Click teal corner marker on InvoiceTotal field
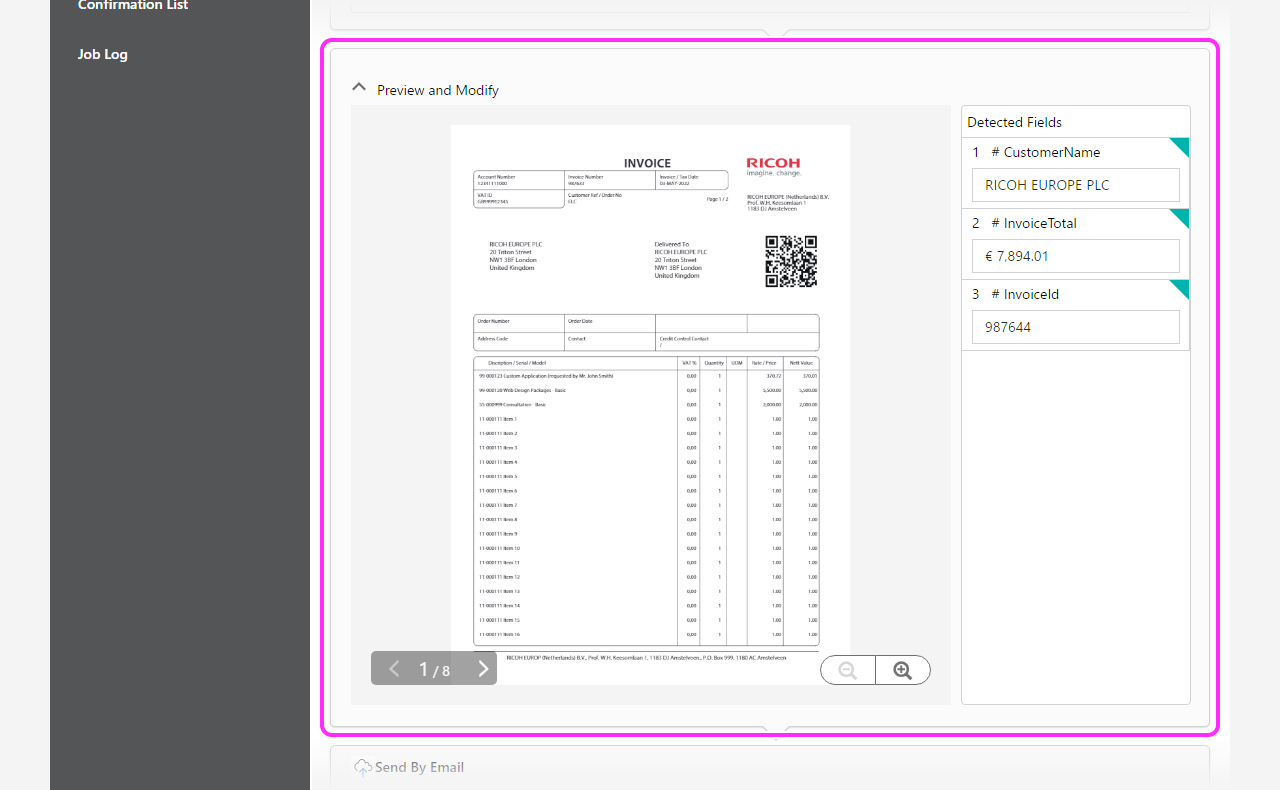 (x=1182, y=216)
